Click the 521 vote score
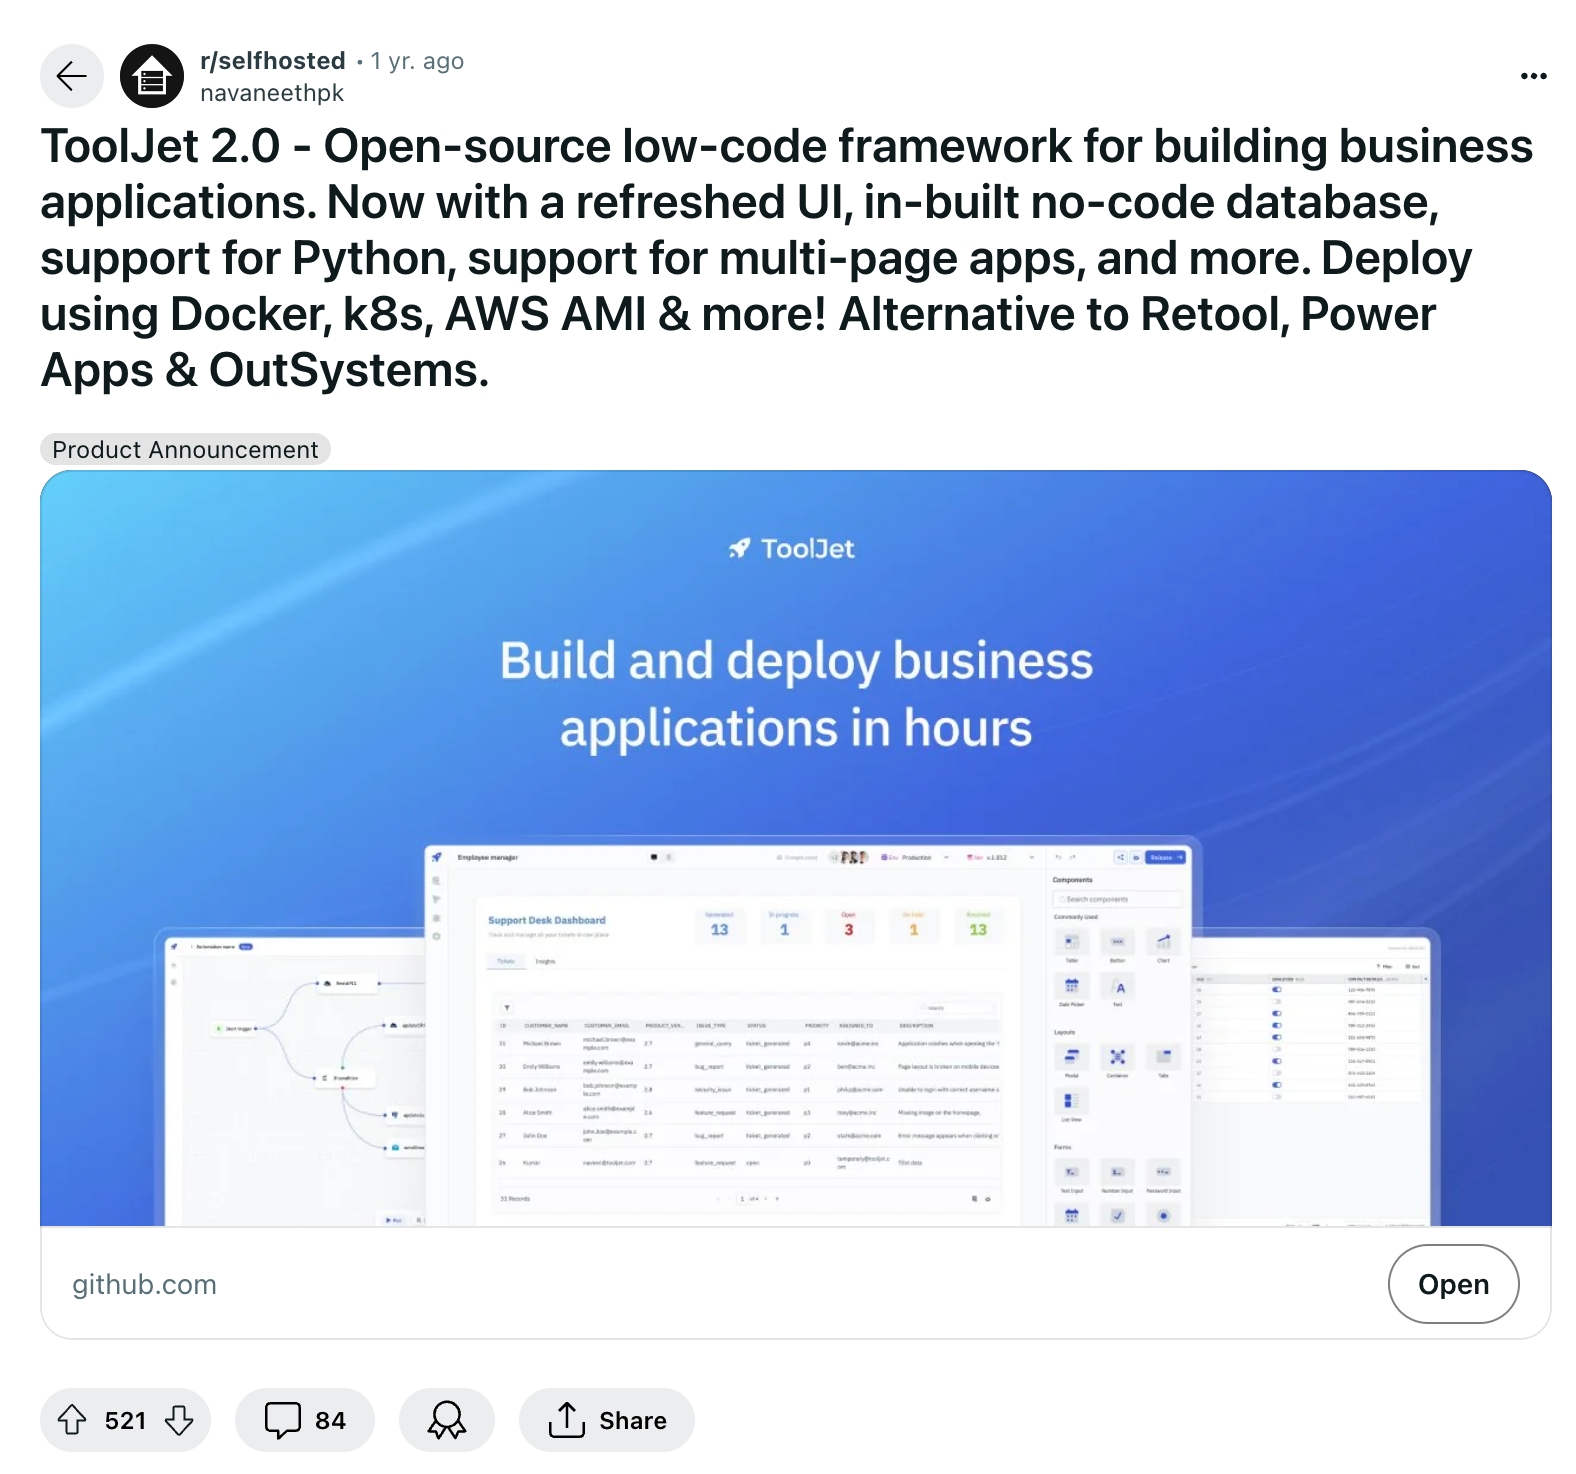Image resolution: width=1576 pixels, height=1474 pixels. (125, 1420)
